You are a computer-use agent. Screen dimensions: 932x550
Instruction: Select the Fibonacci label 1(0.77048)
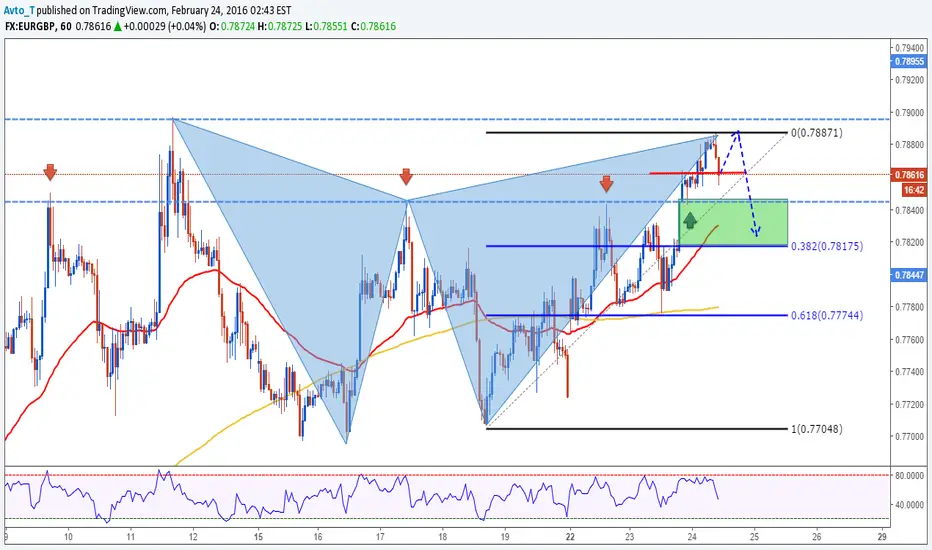pyautogui.click(x=817, y=429)
